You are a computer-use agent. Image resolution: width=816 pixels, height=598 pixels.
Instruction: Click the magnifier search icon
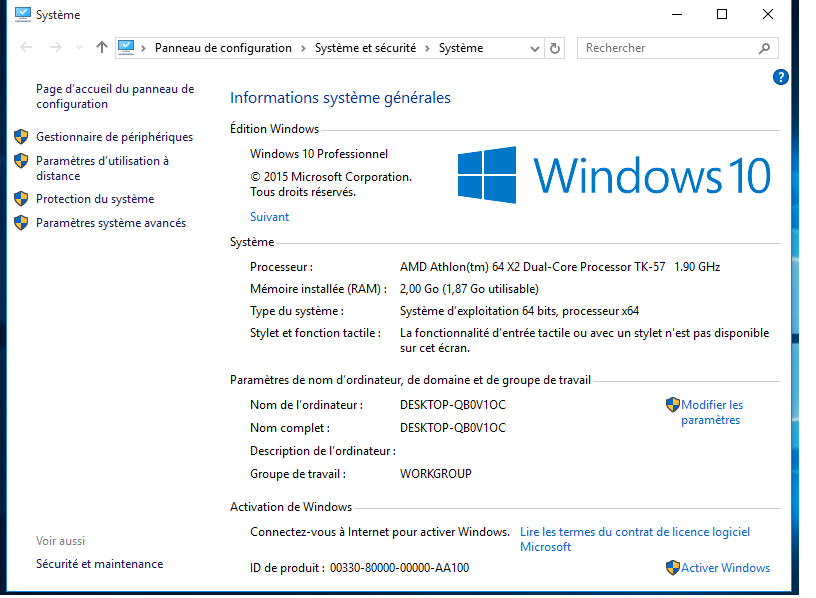(764, 48)
